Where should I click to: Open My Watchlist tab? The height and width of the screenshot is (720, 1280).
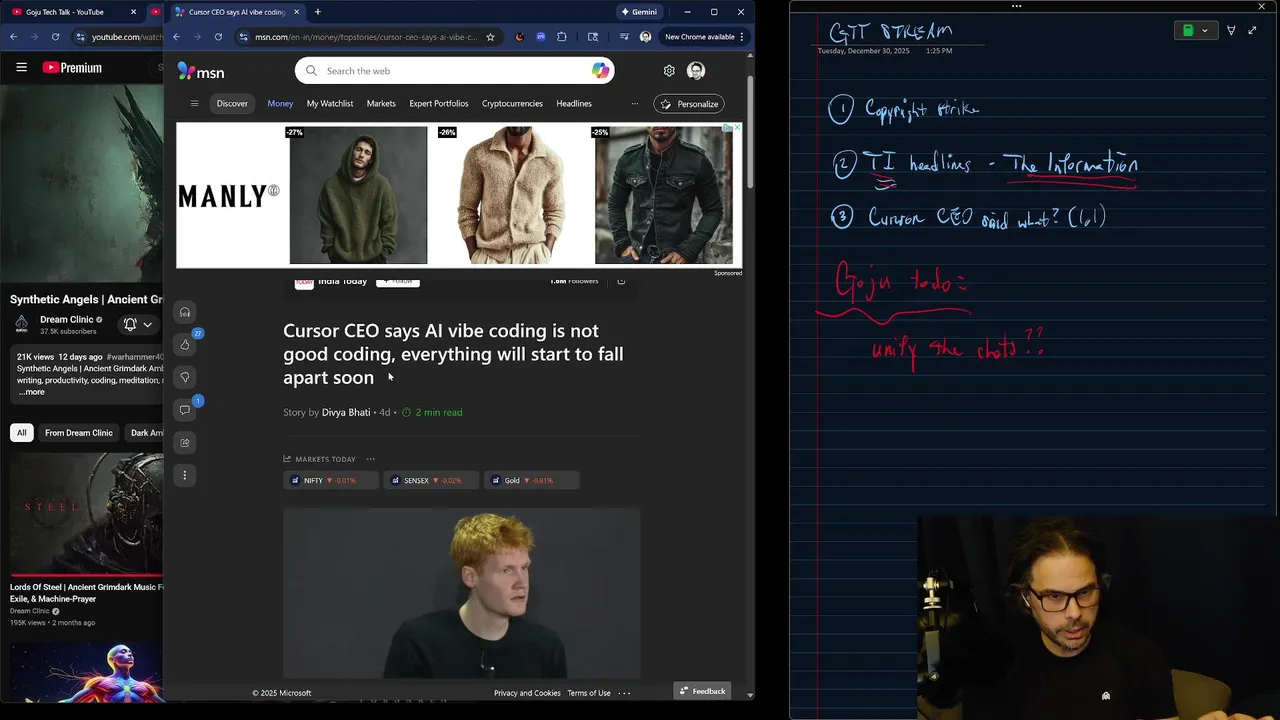[x=330, y=103]
